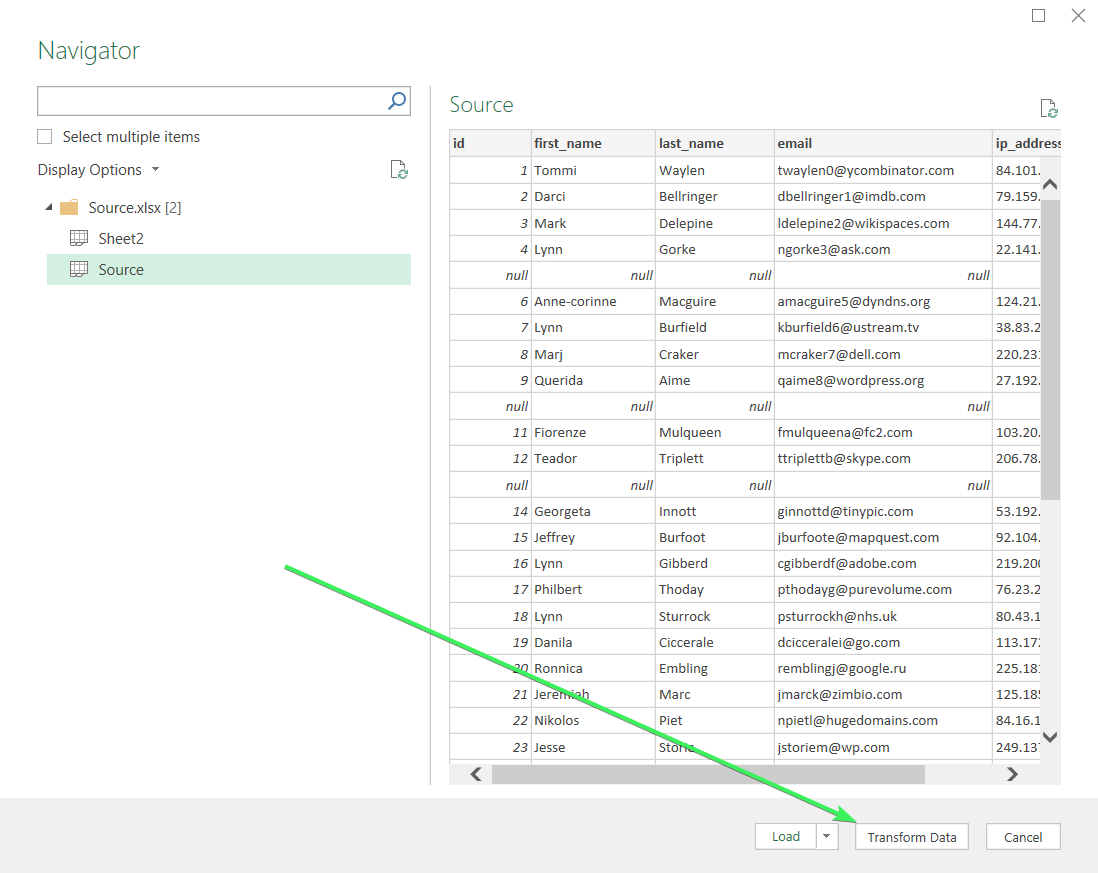This screenshot has width=1098, height=873.
Task: Click the down arrow on vertical scrollbar
Action: click(x=1050, y=737)
